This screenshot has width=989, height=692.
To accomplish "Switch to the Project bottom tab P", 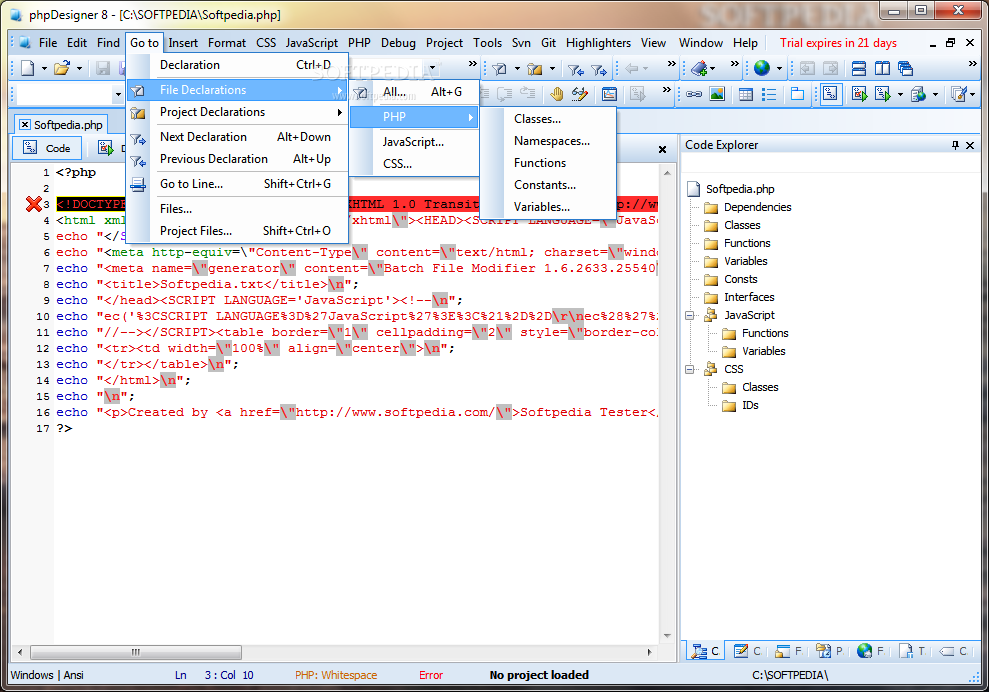I will tap(829, 651).
